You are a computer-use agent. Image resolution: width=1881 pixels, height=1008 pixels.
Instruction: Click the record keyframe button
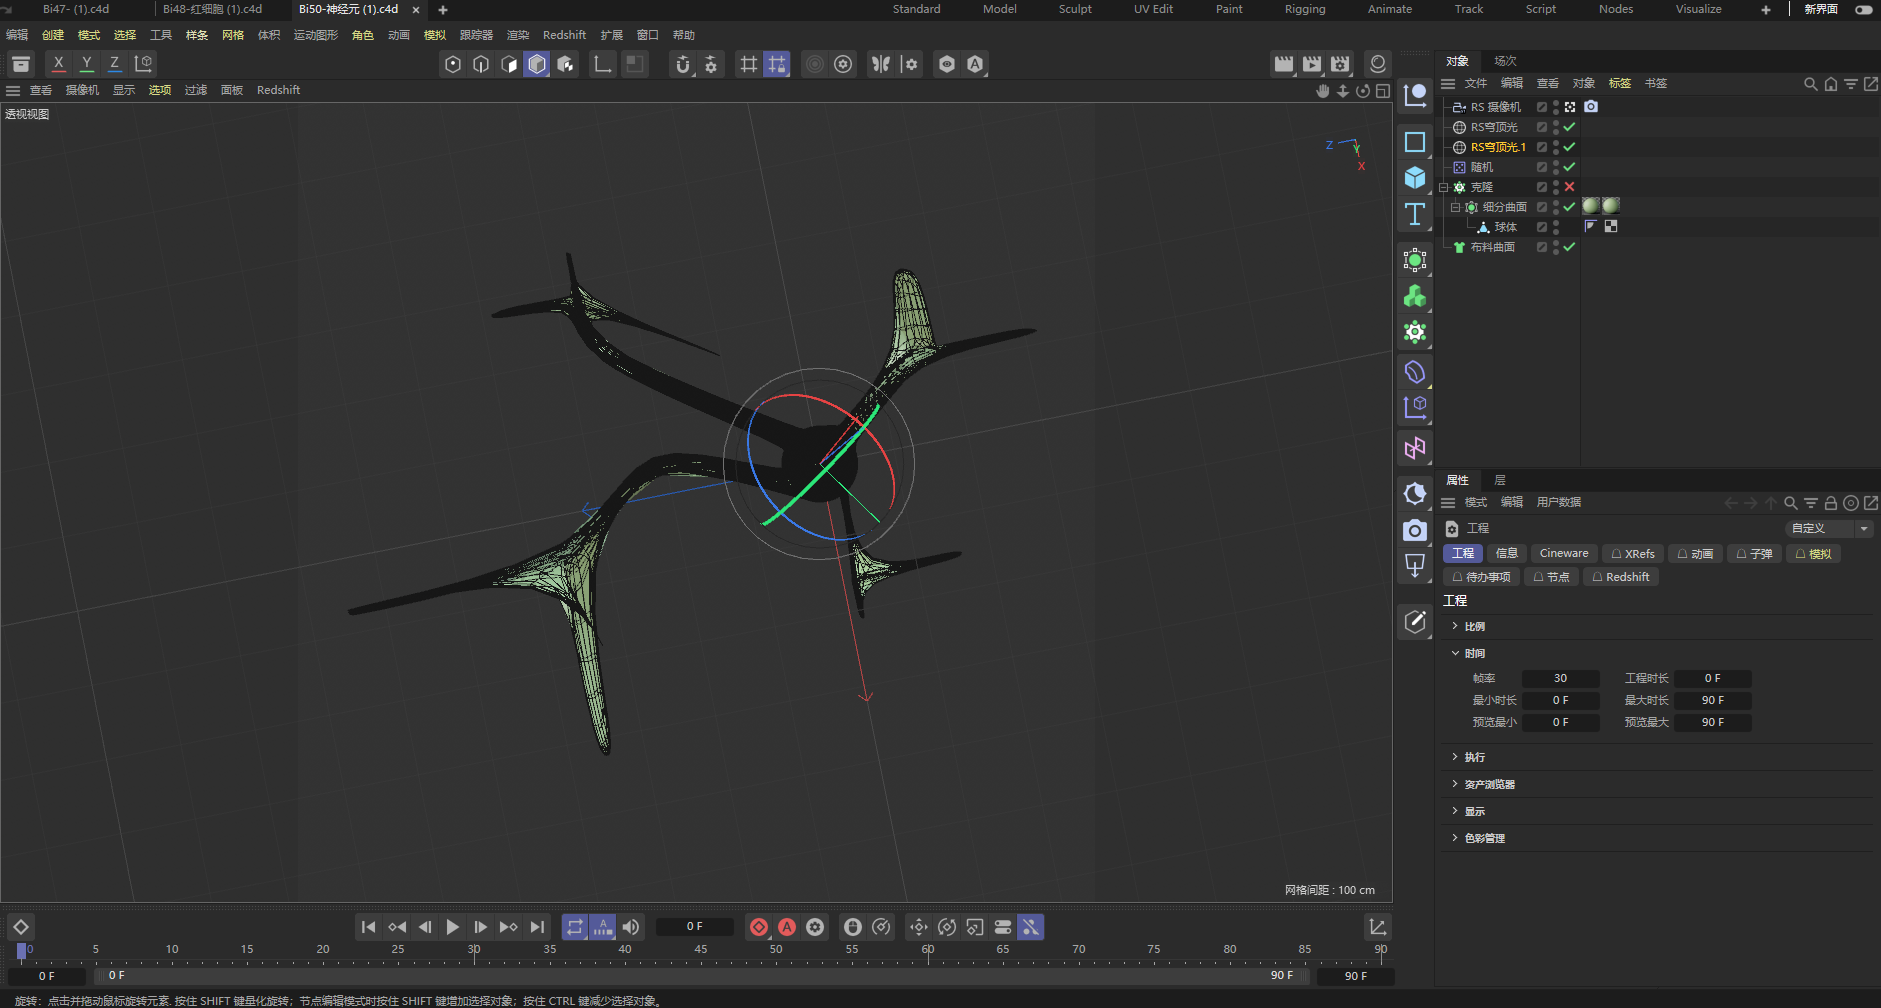tap(759, 927)
